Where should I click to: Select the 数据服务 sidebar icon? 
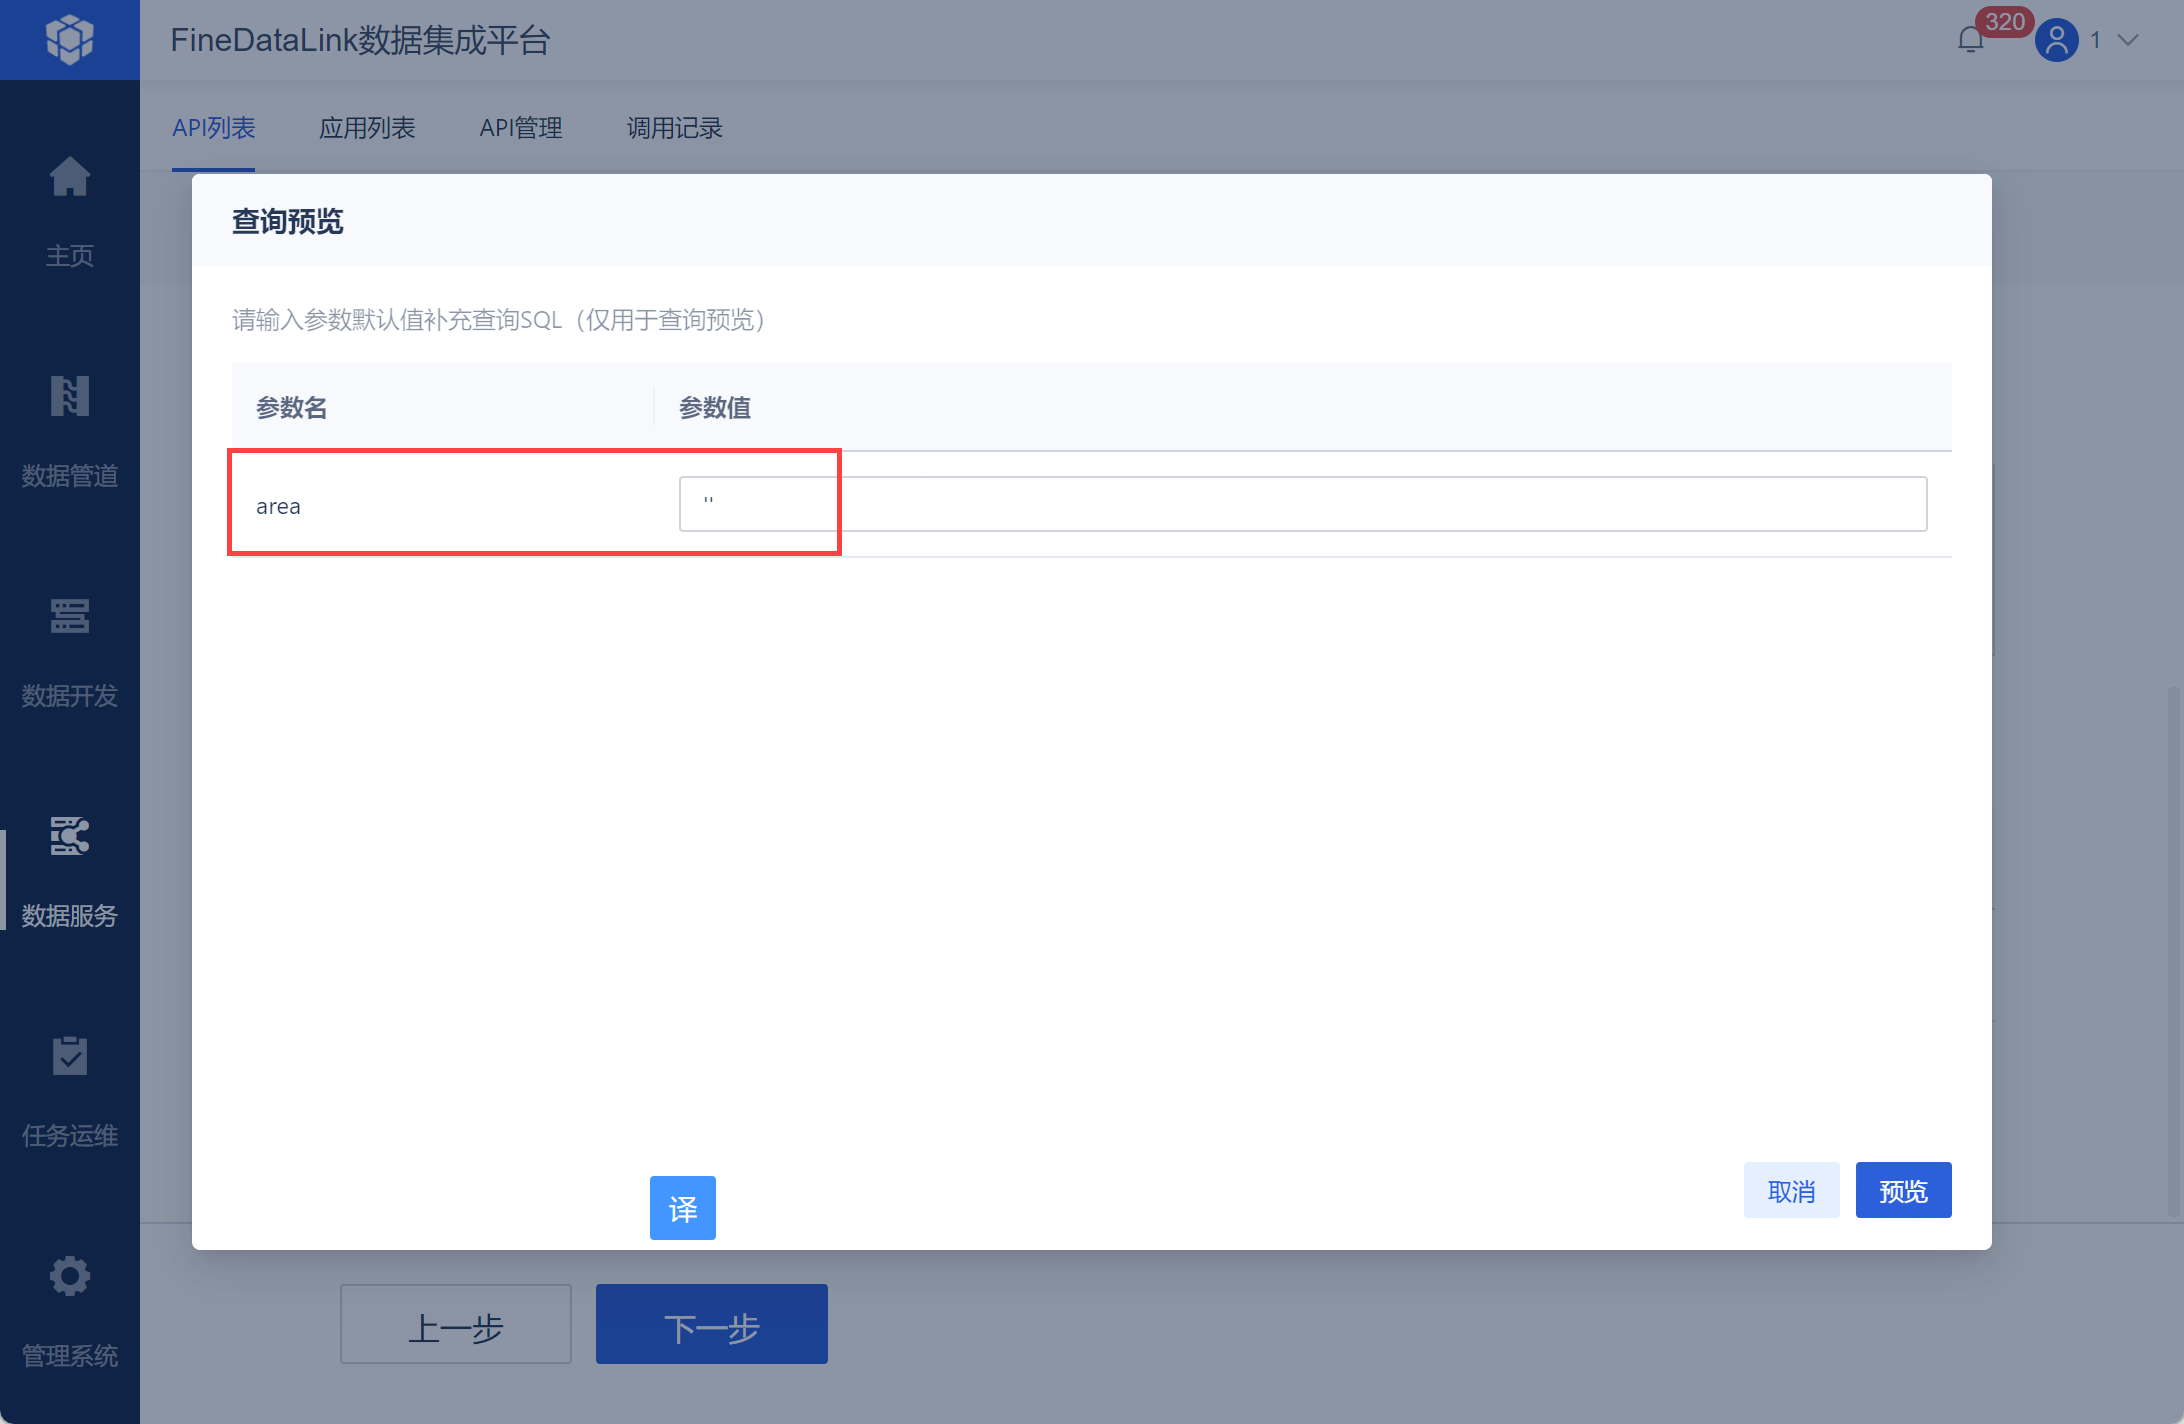click(69, 836)
